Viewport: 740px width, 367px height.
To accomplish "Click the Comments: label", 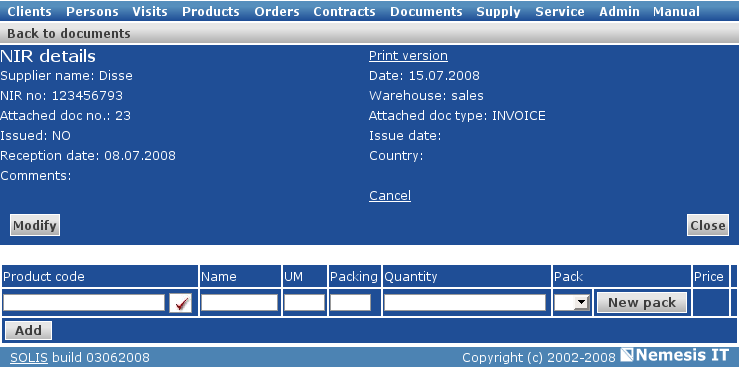I will tap(36, 175).
